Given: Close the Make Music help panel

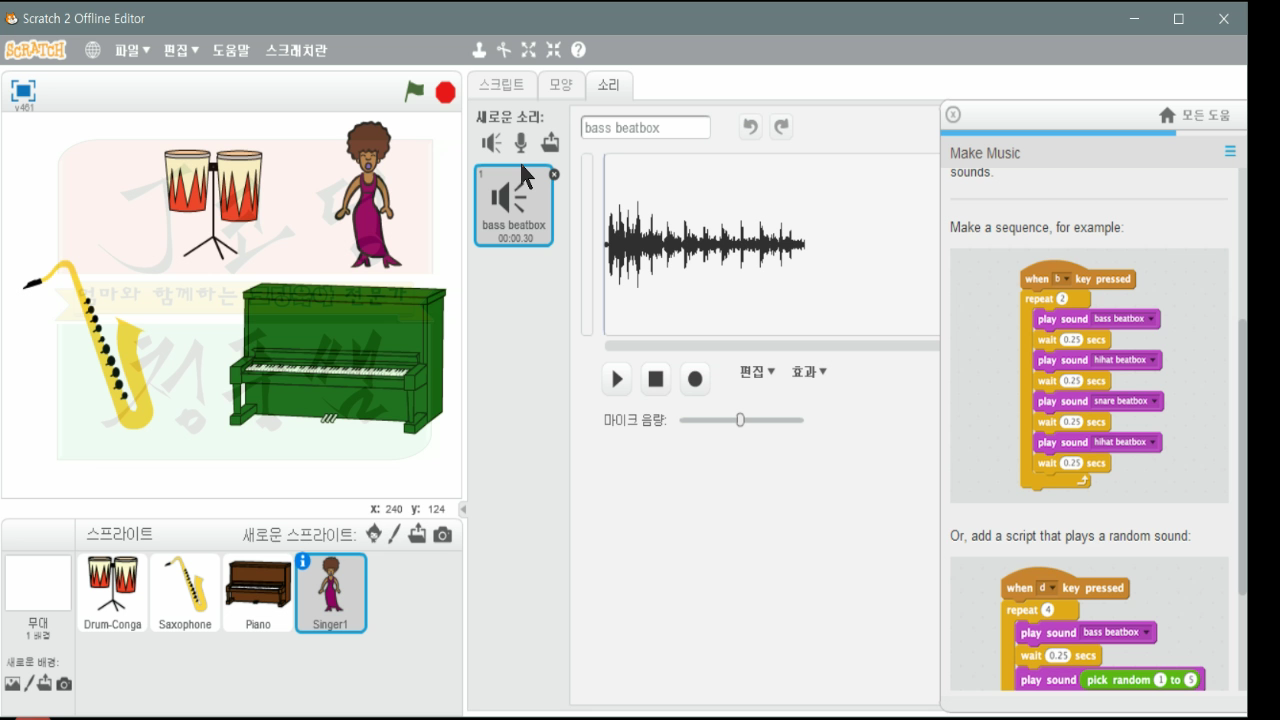Looking at the screenshot, I should click(x=953, y=115).
